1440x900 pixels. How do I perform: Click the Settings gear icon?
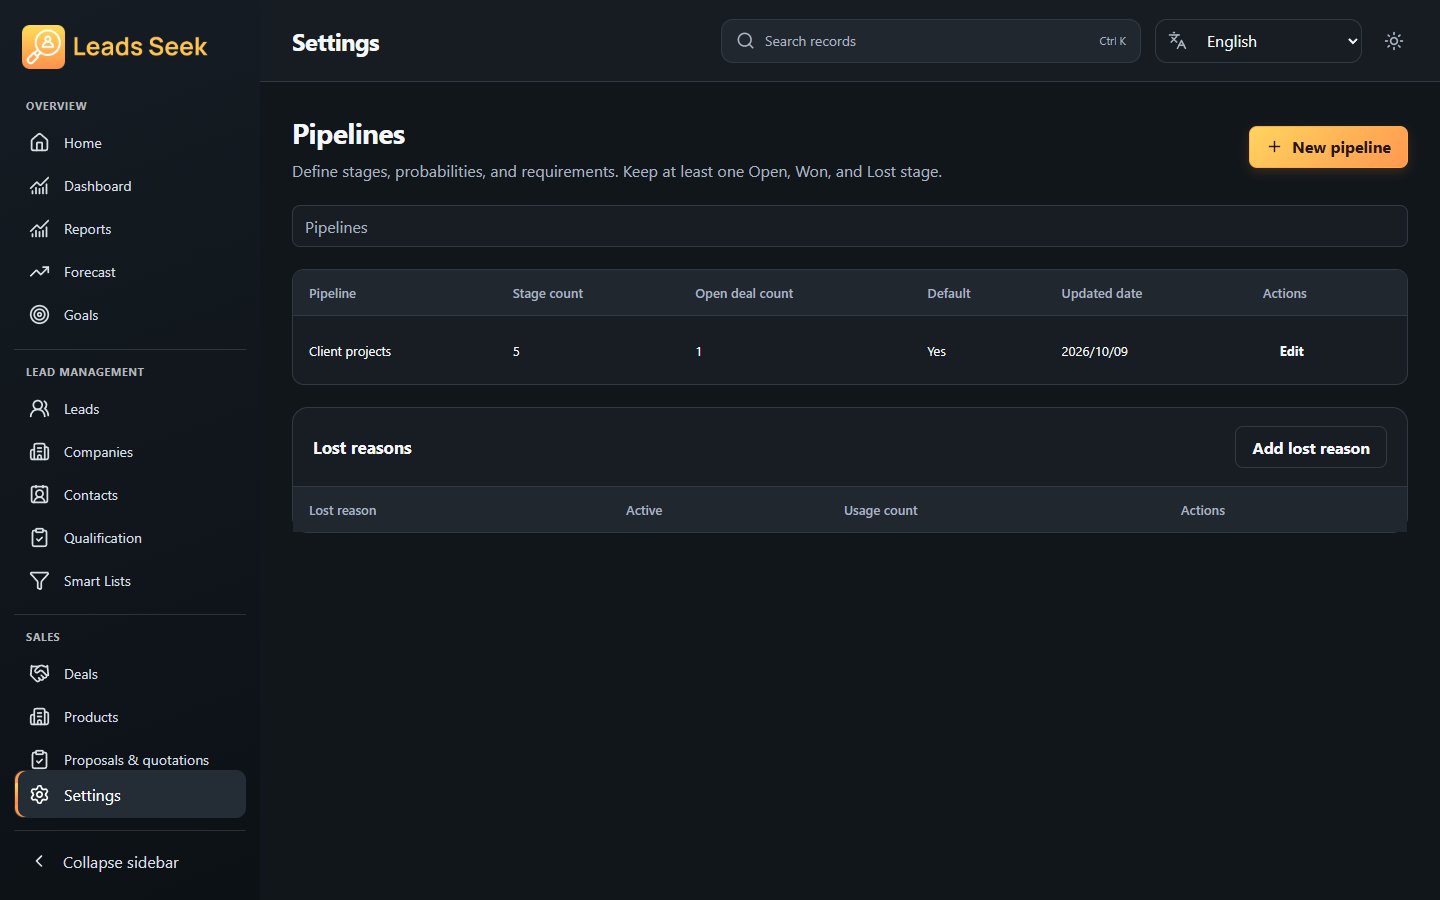(39, 795)
